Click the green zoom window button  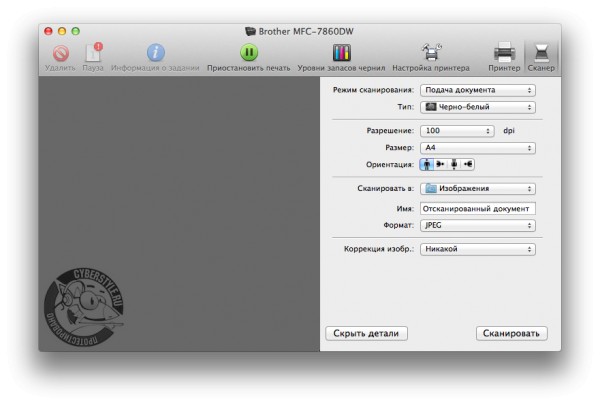(76, 31)
